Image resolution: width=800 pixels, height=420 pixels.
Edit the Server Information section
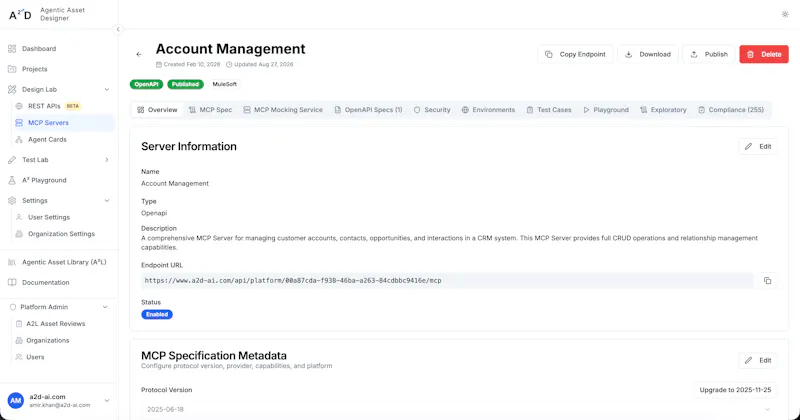(x=758, y=146)
